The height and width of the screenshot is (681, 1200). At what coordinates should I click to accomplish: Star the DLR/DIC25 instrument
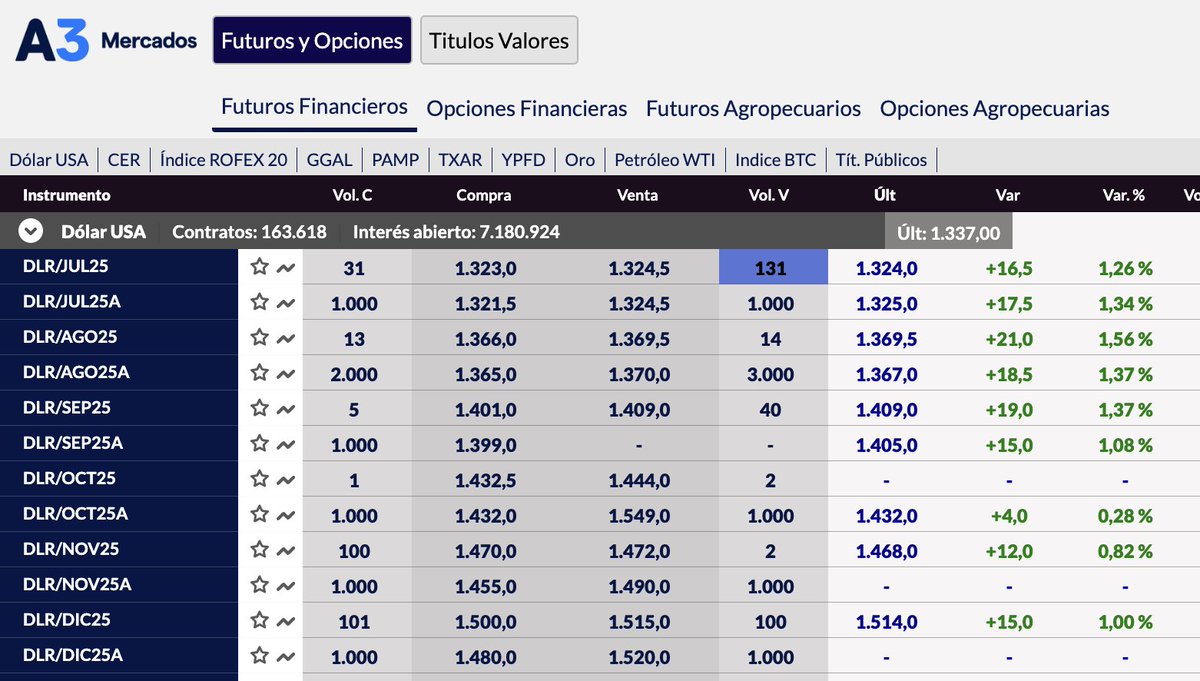260,620
